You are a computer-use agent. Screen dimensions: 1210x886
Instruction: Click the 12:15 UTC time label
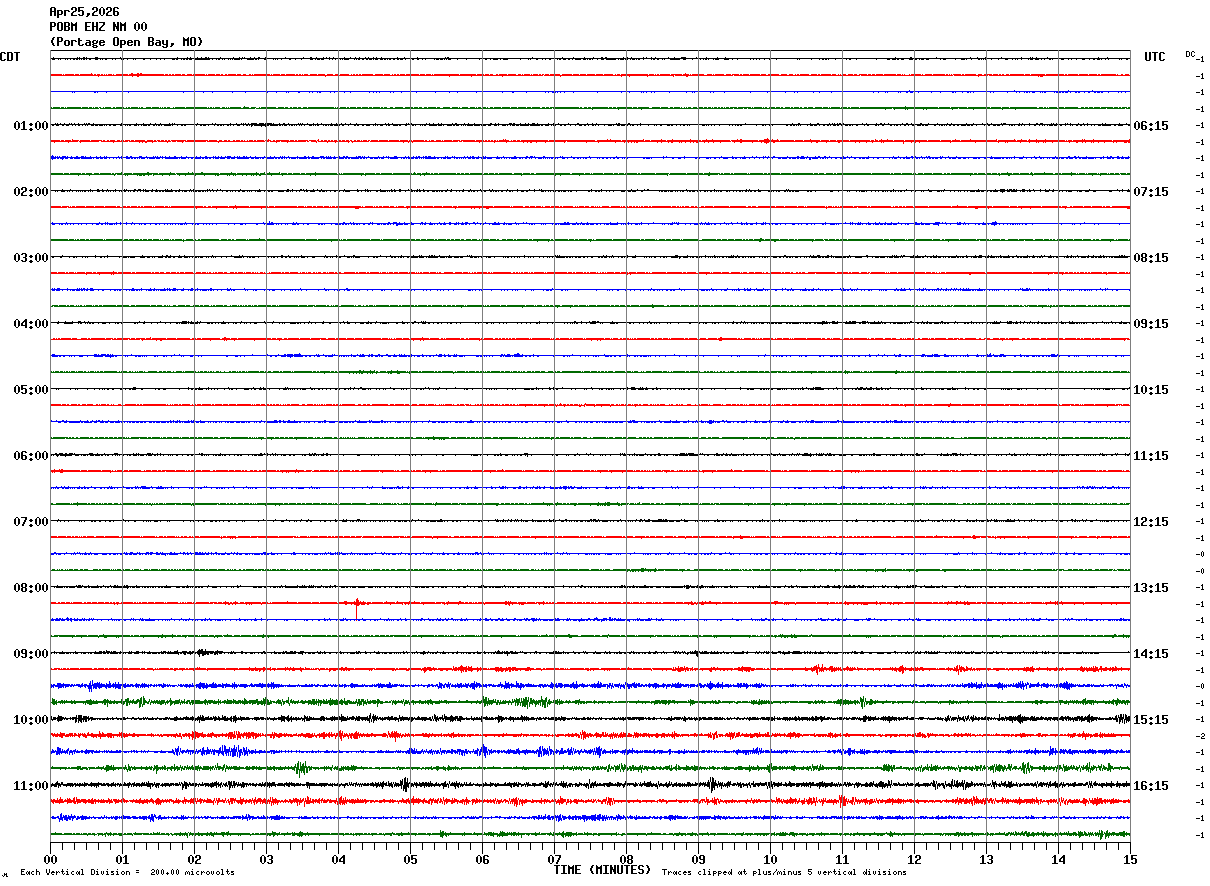point(1151,522)
